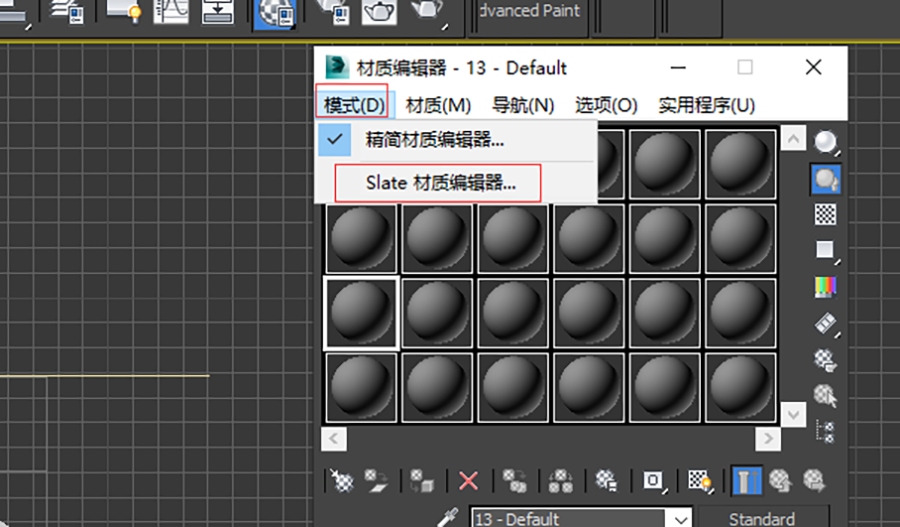Select the bottom-right sample sphere slot
The width and height of the screenshot is (900, 527).
coord(740,388)
